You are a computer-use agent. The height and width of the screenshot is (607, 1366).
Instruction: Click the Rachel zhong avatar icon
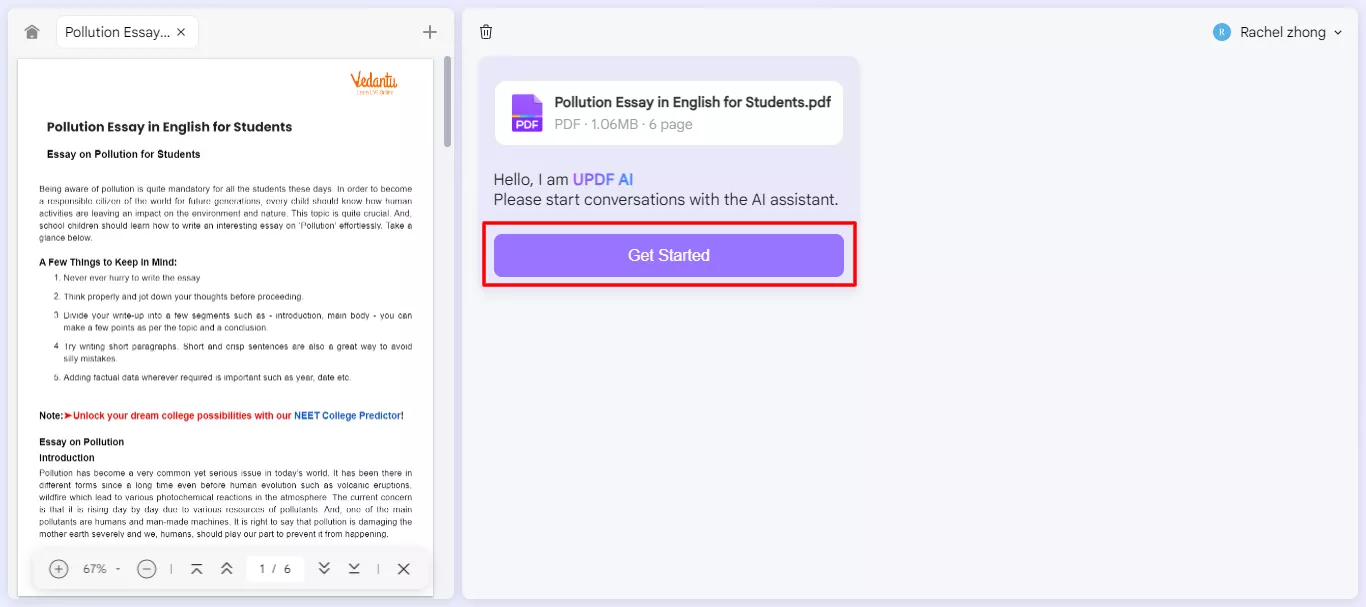pyautogui.click(x=1221, y=32)
